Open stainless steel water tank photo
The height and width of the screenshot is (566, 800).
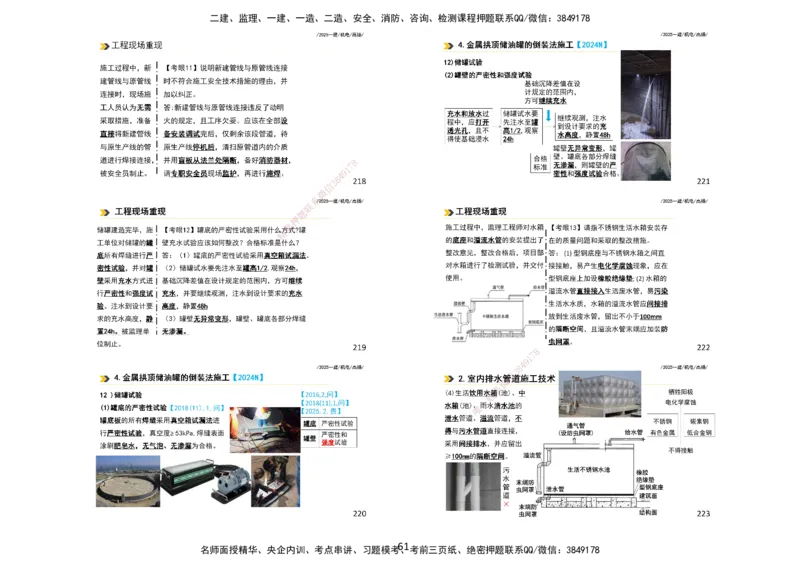pyautogui.click(x=599, y=394)
